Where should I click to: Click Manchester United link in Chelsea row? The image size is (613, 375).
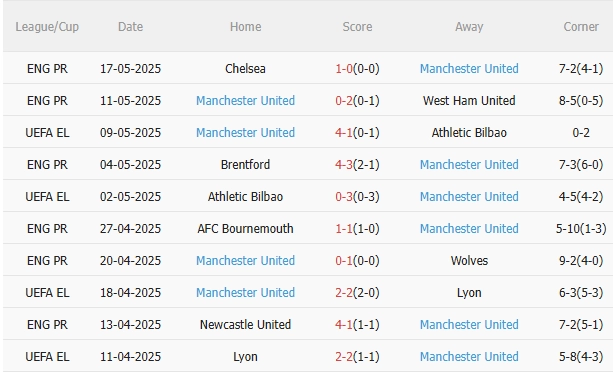(469, 69)
